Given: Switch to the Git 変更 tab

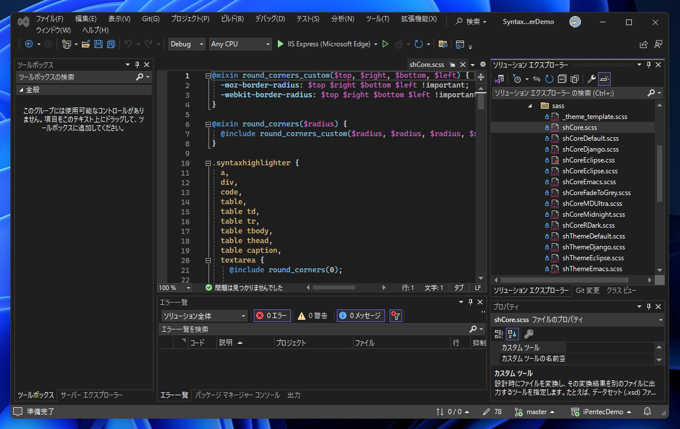Looking at the screenshot, I should [587, 291].
